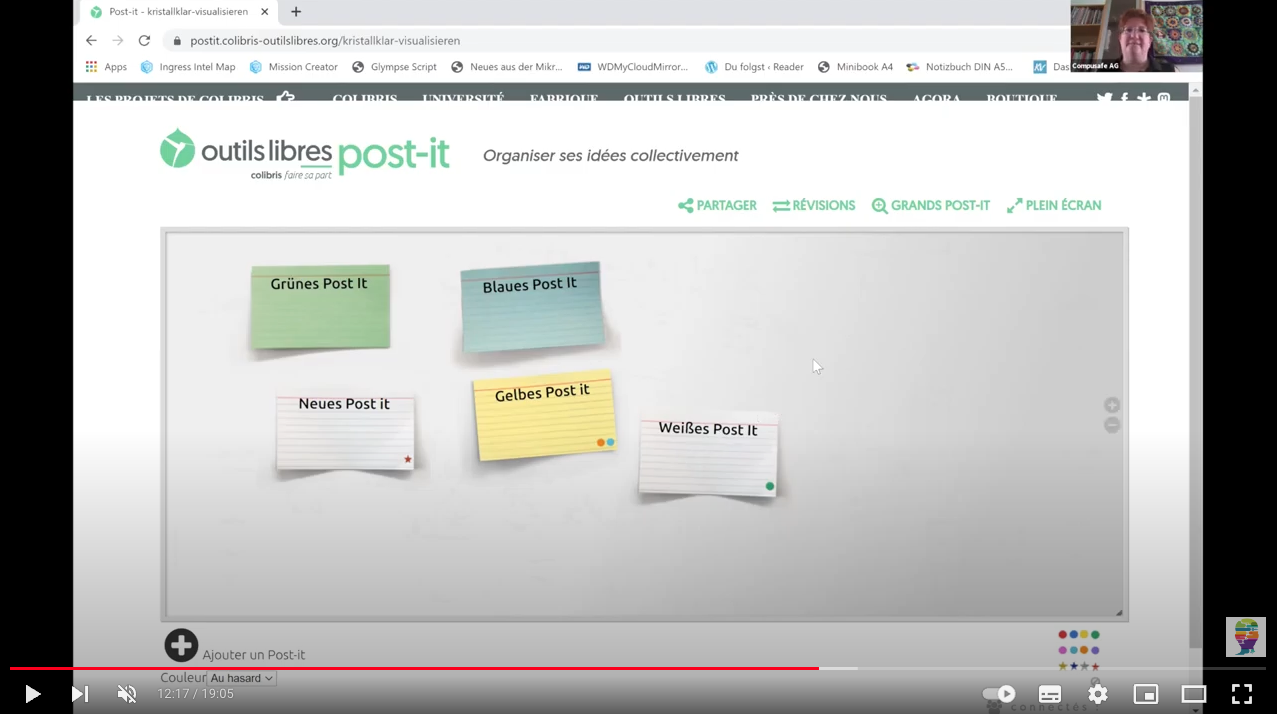Open video settings gear
This screenshot has height=714, width=1277.
tap(1098, 693)
